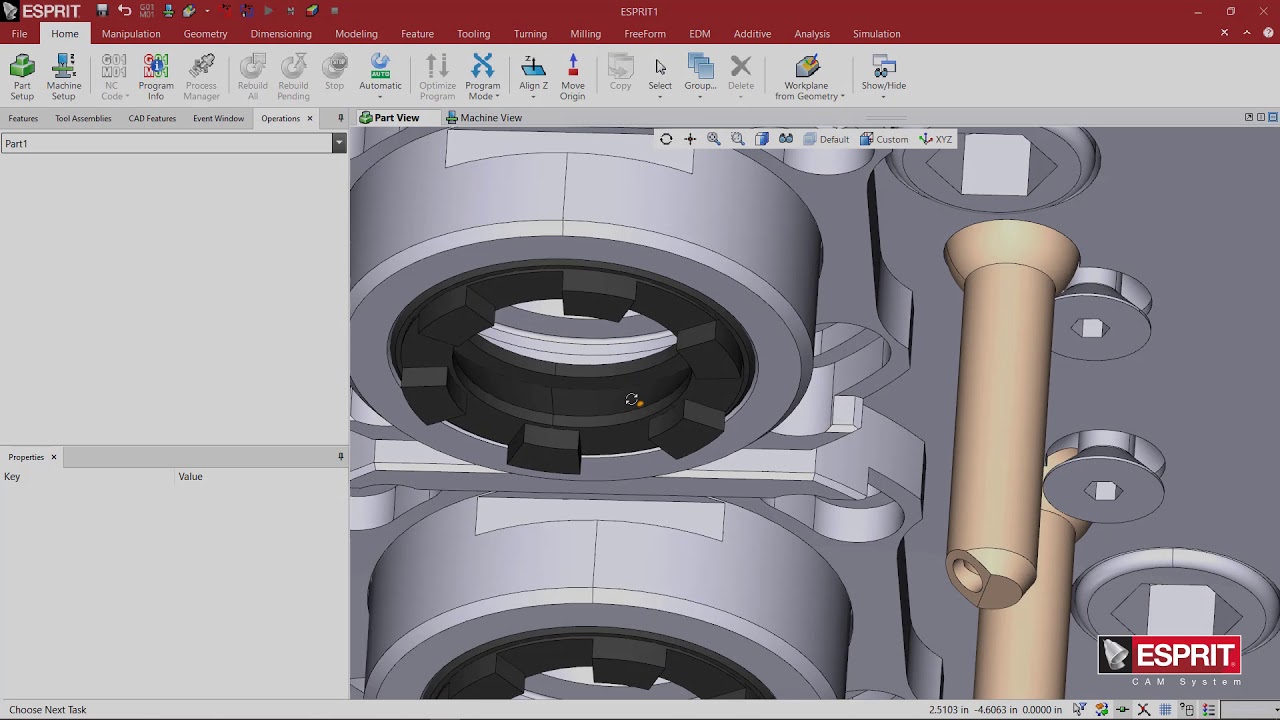Close the document with ribbon X
Screen dimensions: 1280x720
pyautogui.click(x=1224, y=33)
